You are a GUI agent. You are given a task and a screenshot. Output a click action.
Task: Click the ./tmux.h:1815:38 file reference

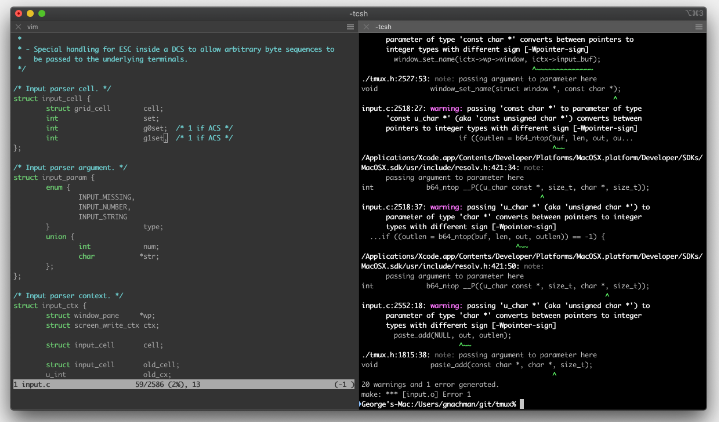click(396, 354)
